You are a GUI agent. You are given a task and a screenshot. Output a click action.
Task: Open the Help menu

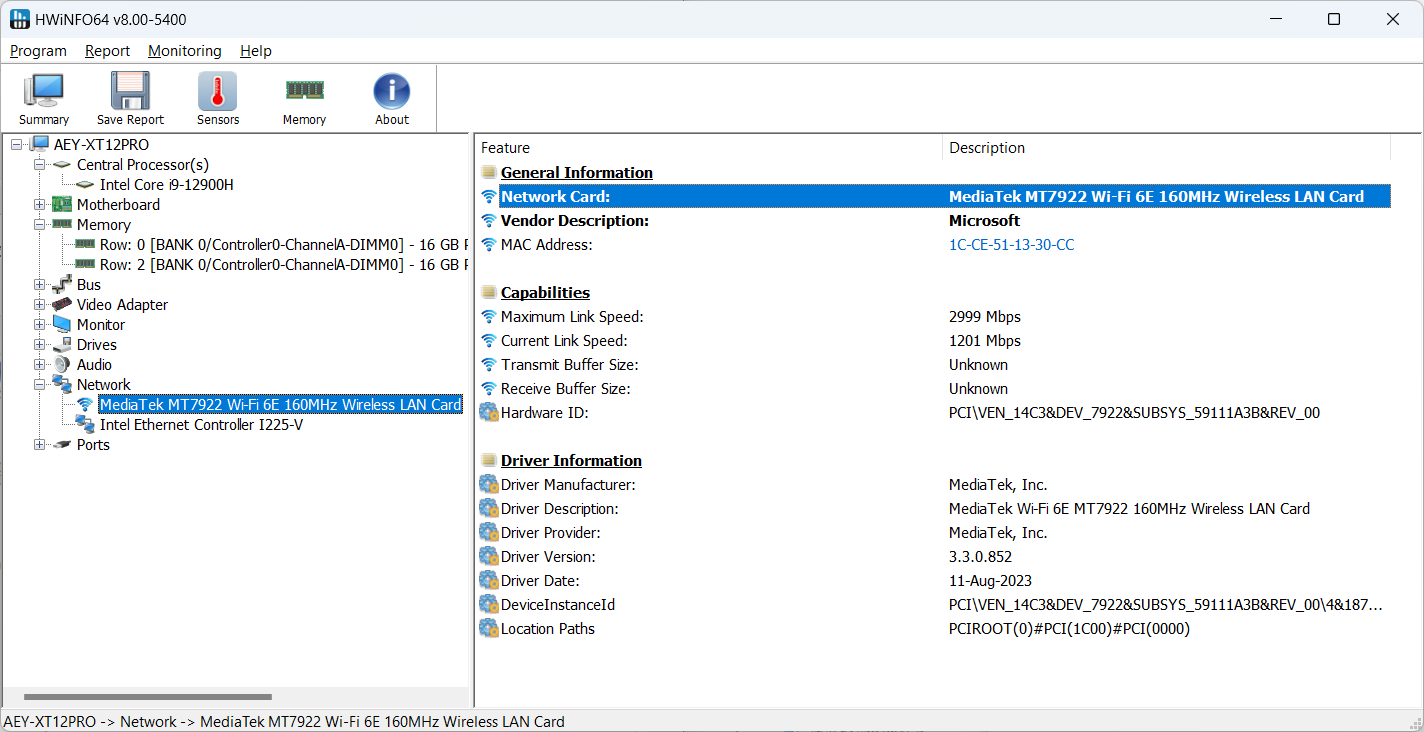(256, 51)
